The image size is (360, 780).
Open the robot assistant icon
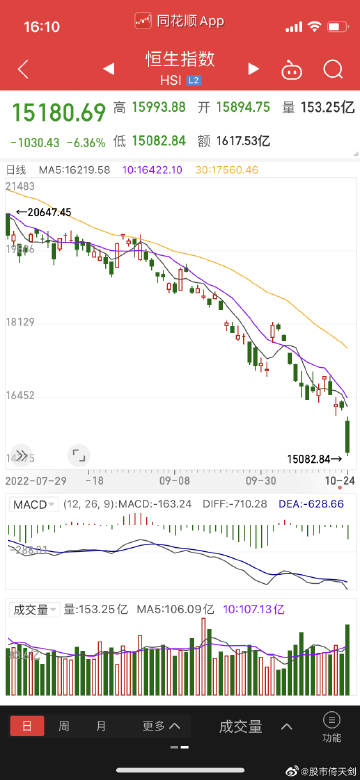292,70
